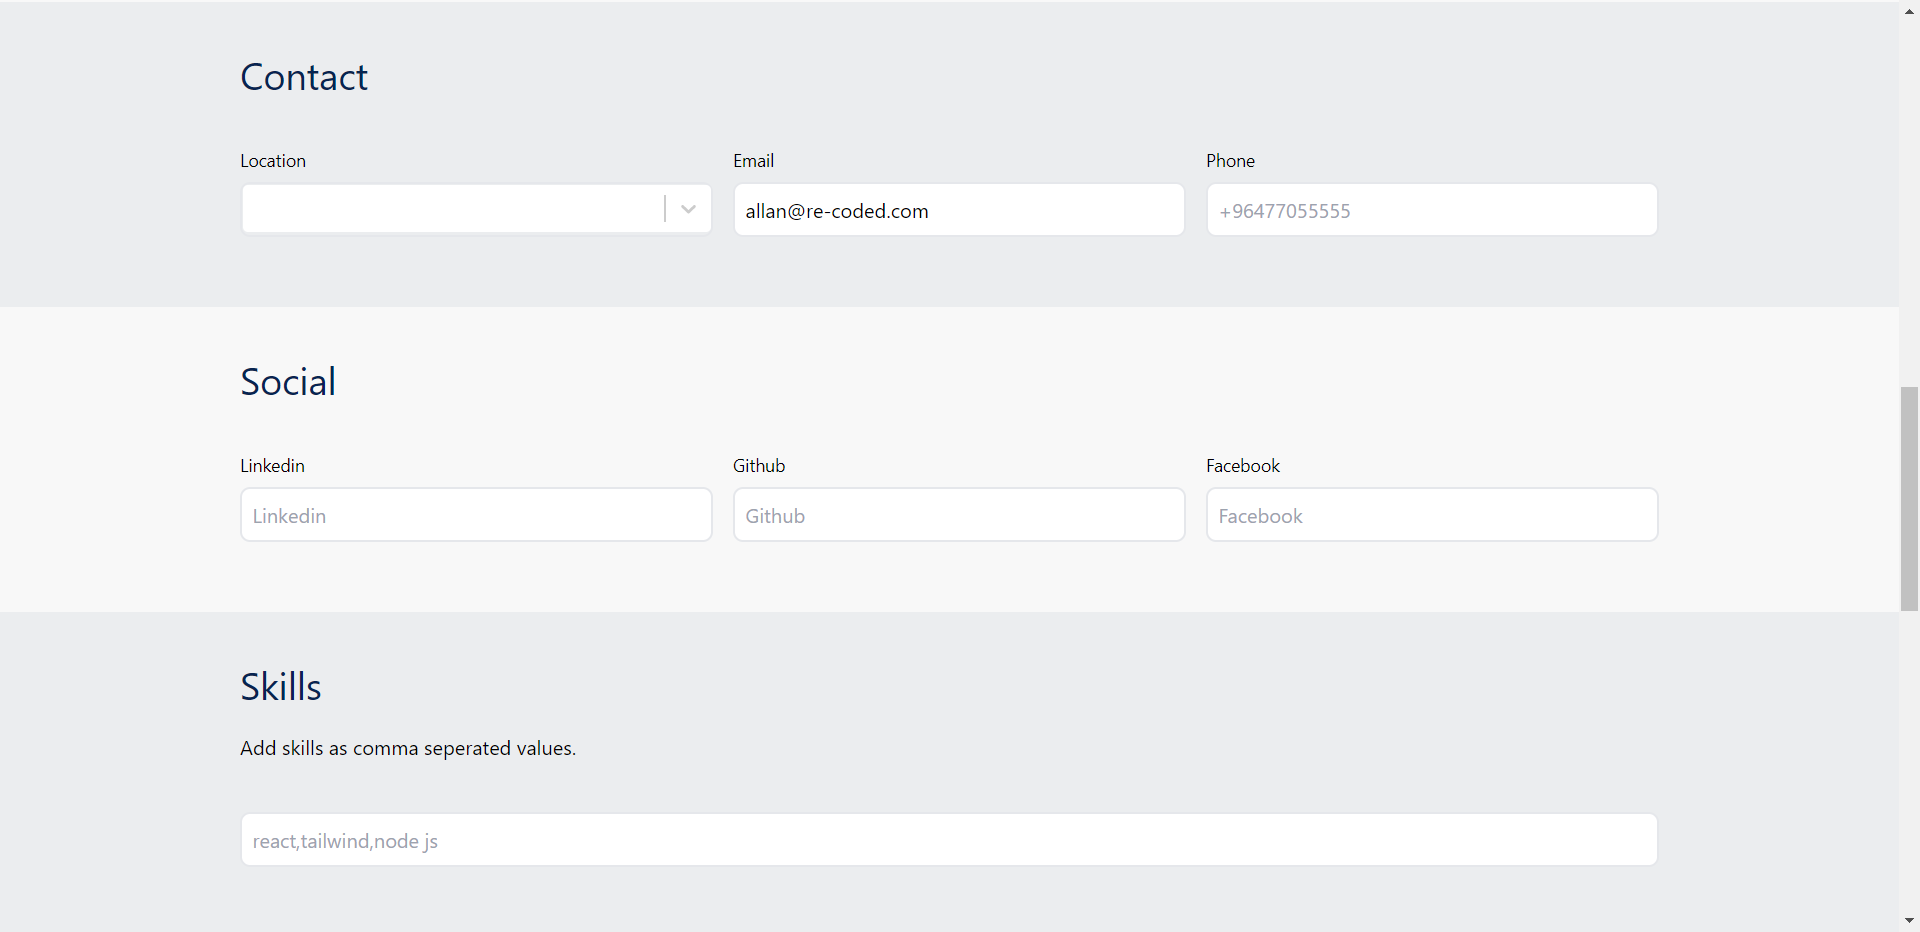The height and width of the screenshot is (932, 1920).
Task: Click the Facebook field label
Action: (x=1242, y=465)
